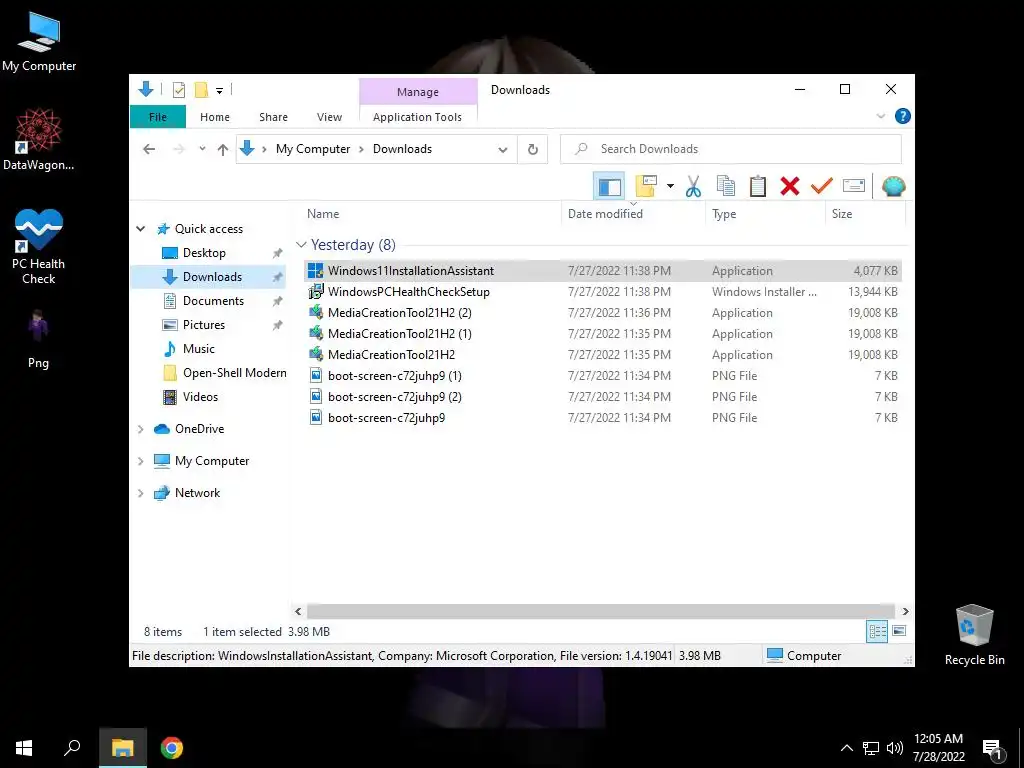Switch to large thumbnails view button
Screen dimensions: 1024x768
pyautogui.click(x=899, y=631)
